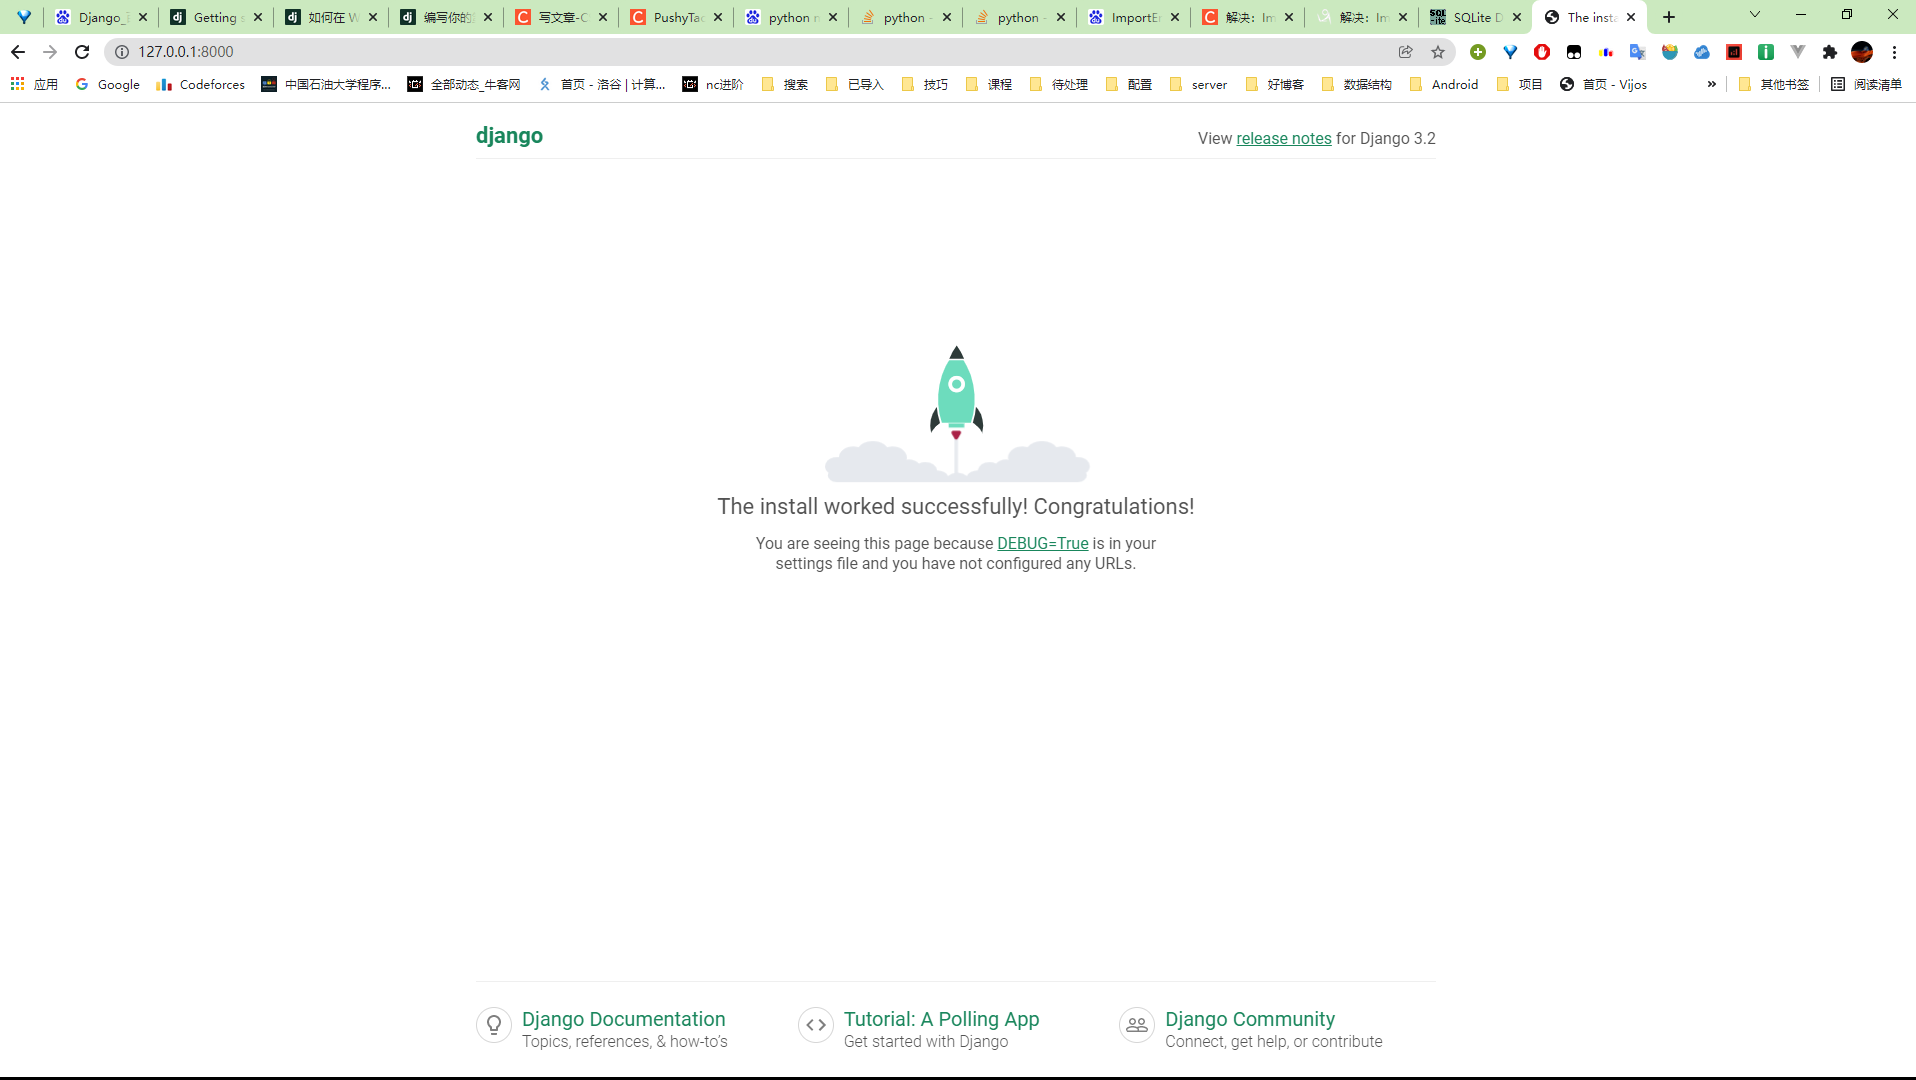Open the 搜索 bookmarks folder
Screen dimensions: 1916x1080
pos(785,85)
